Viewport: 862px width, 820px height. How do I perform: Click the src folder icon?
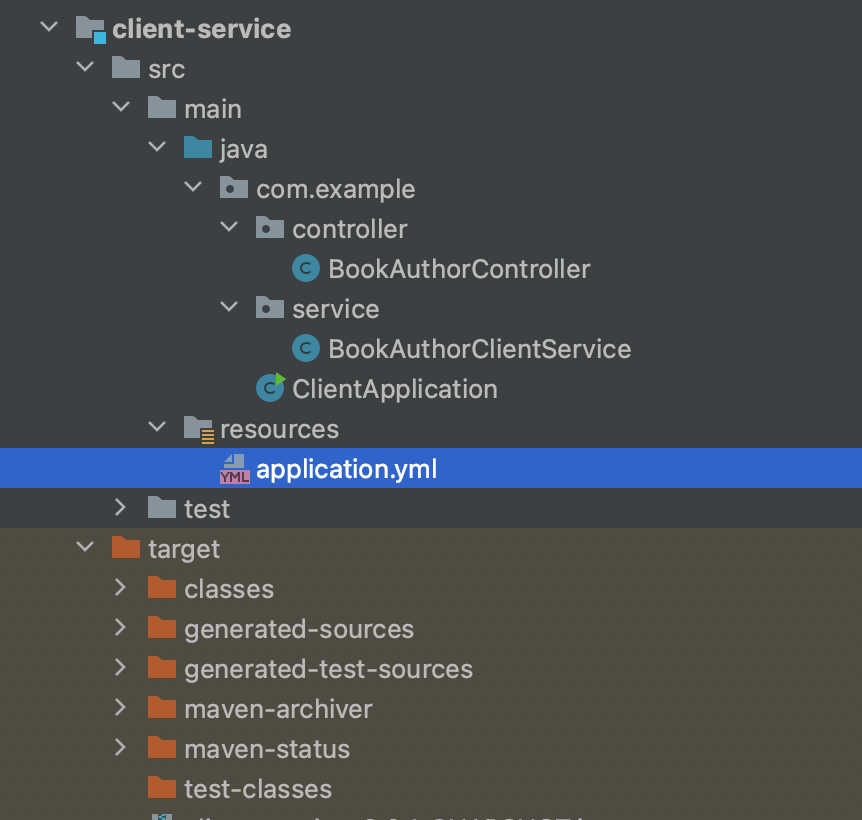point(126,68)
